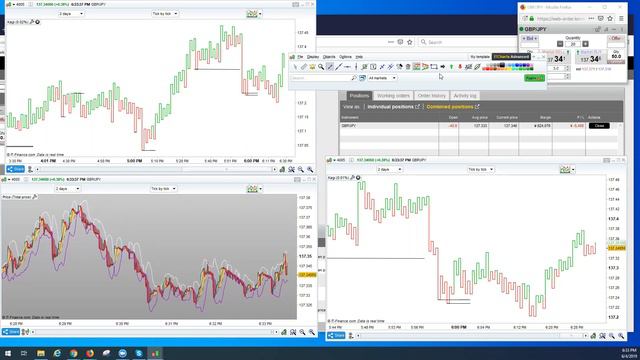Open 2 days timespan dropdown in bottom-right chart

click(389, 169)
